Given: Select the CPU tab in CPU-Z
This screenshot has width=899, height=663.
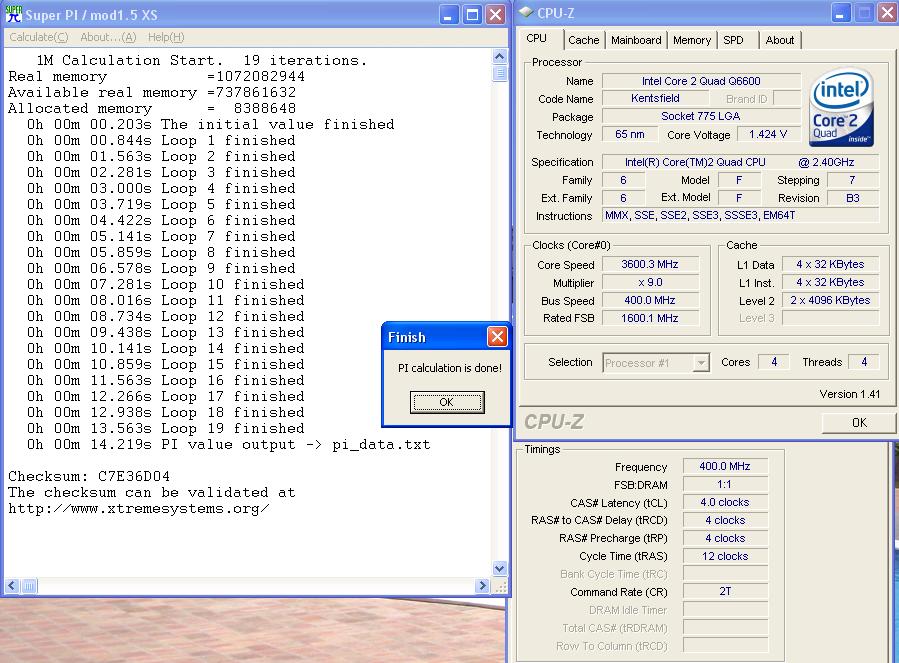Looking at the screenshot, I should point(537,38).
